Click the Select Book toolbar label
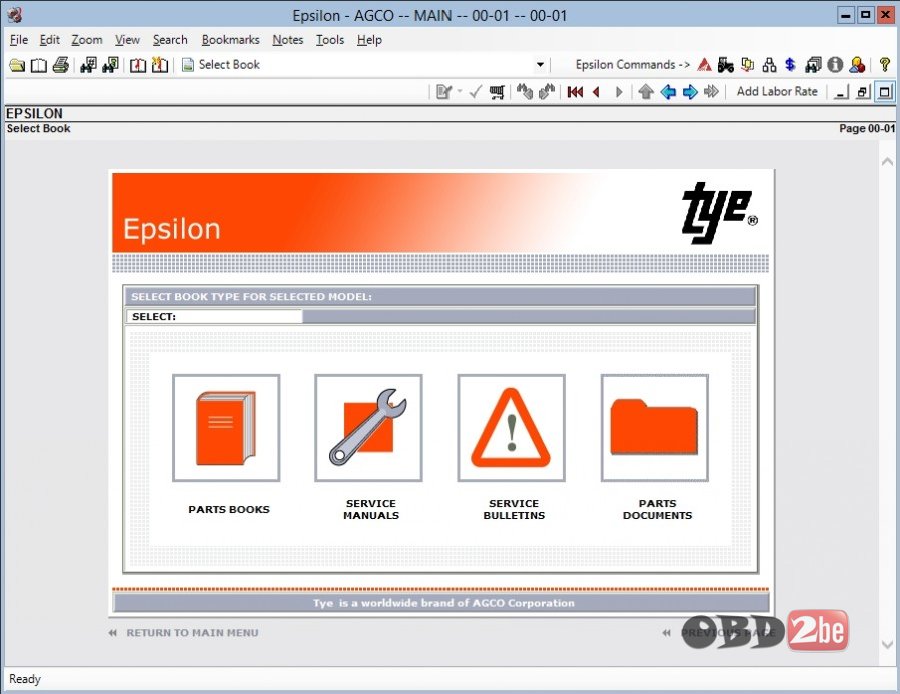900x694 pixels. point(229,64)
